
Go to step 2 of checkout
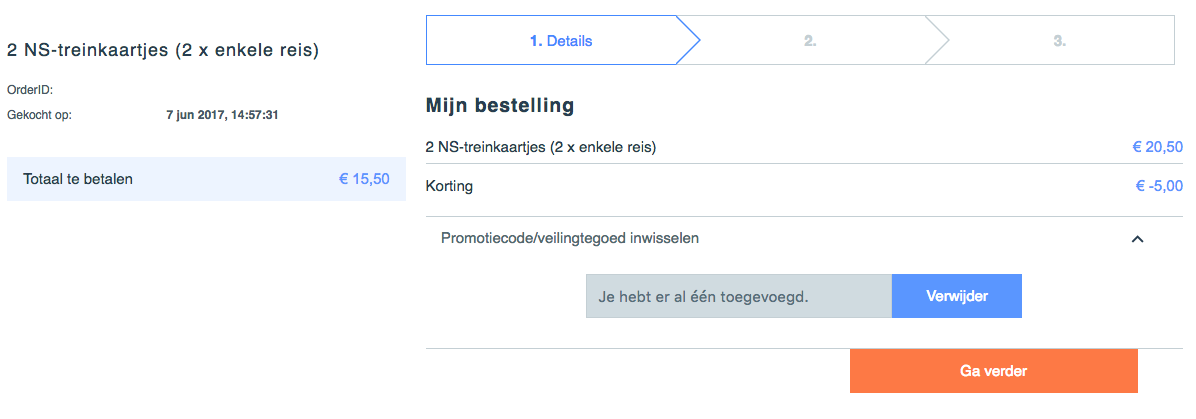coord(810,41)
